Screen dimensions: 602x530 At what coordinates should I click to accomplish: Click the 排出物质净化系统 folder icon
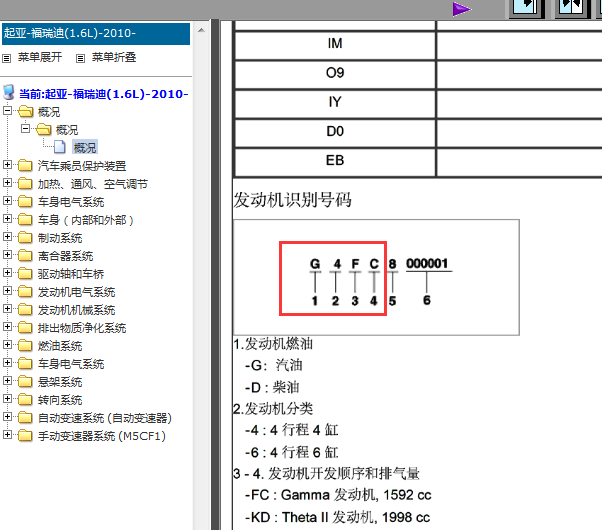coord(25,328)
